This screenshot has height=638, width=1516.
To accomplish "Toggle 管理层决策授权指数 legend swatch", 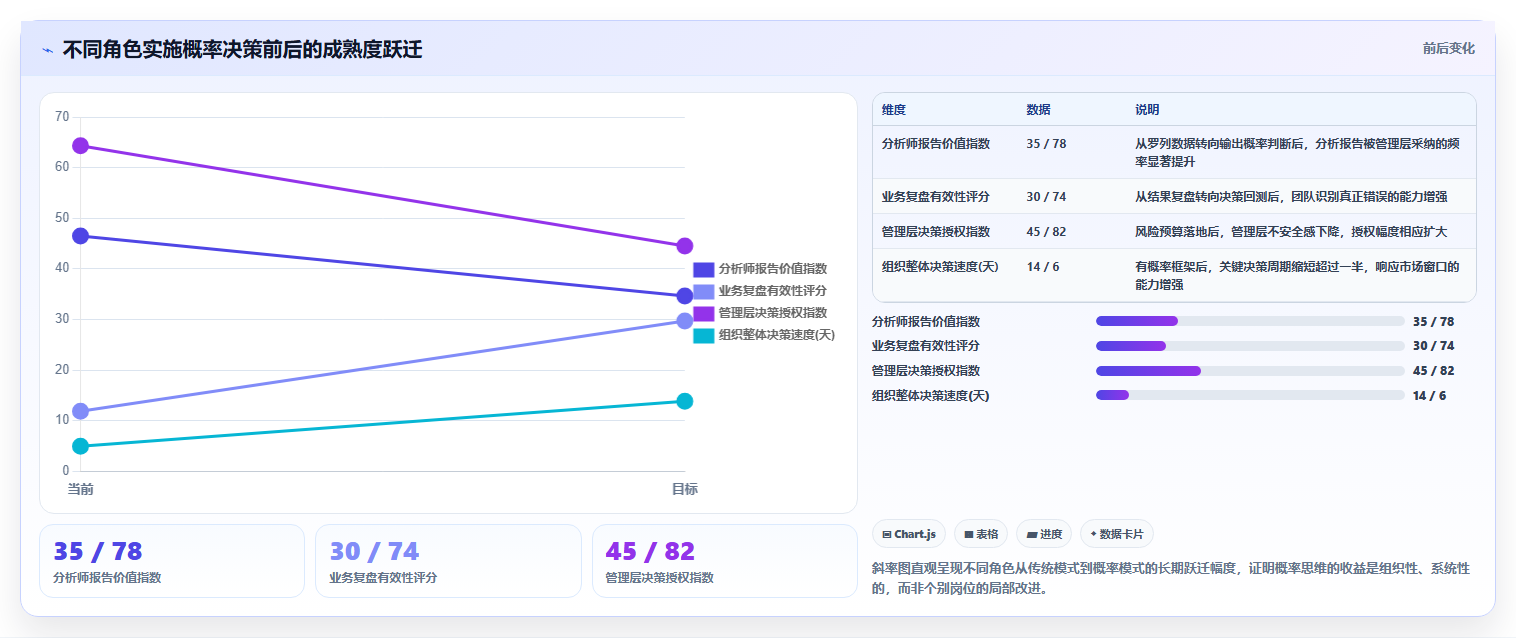I will 703,313.
